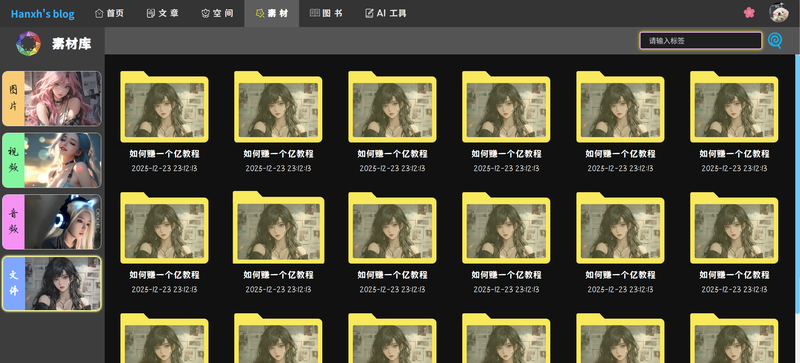Open the AI 工具 page
The width and height of the screenshot is (800, 363).
[x=386, y=13]
